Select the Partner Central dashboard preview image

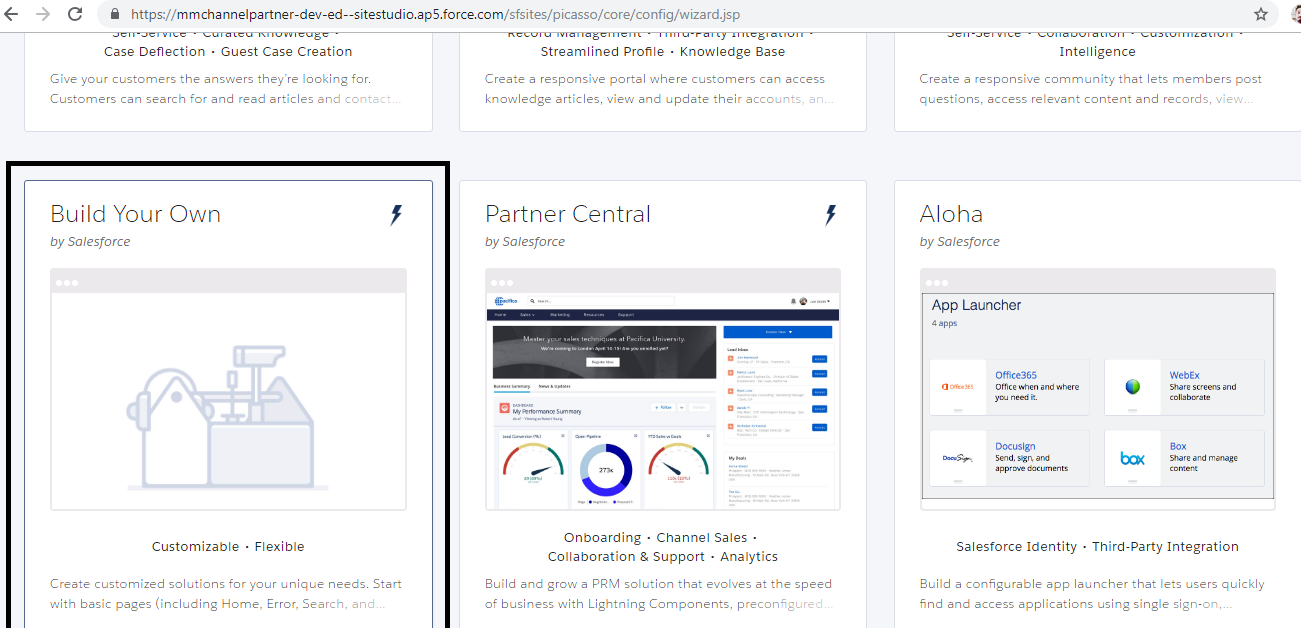(663, 389)
